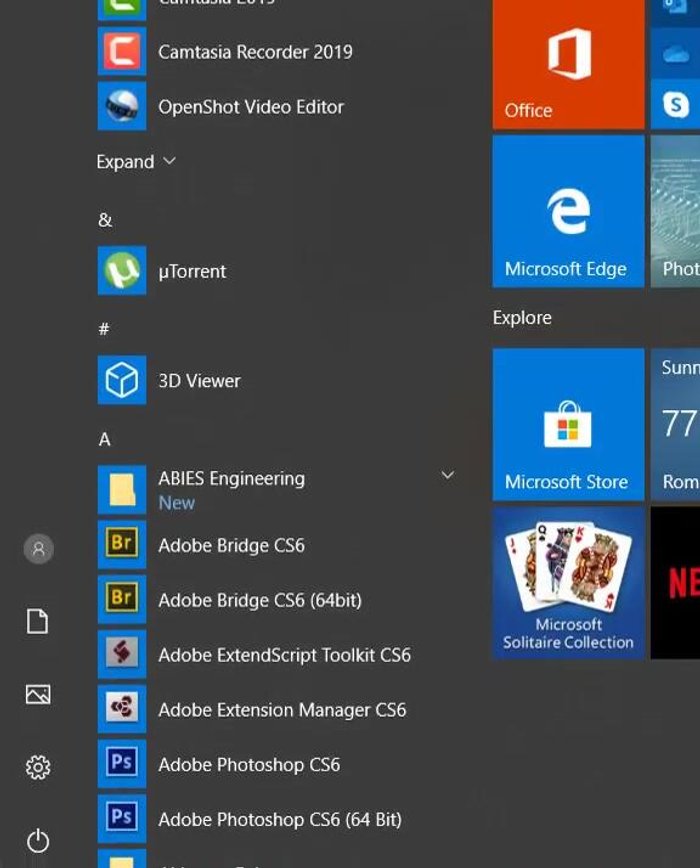700x868 pixels.
Task: Open the Microsoft Edge tile
Action: tap(568, 212)
